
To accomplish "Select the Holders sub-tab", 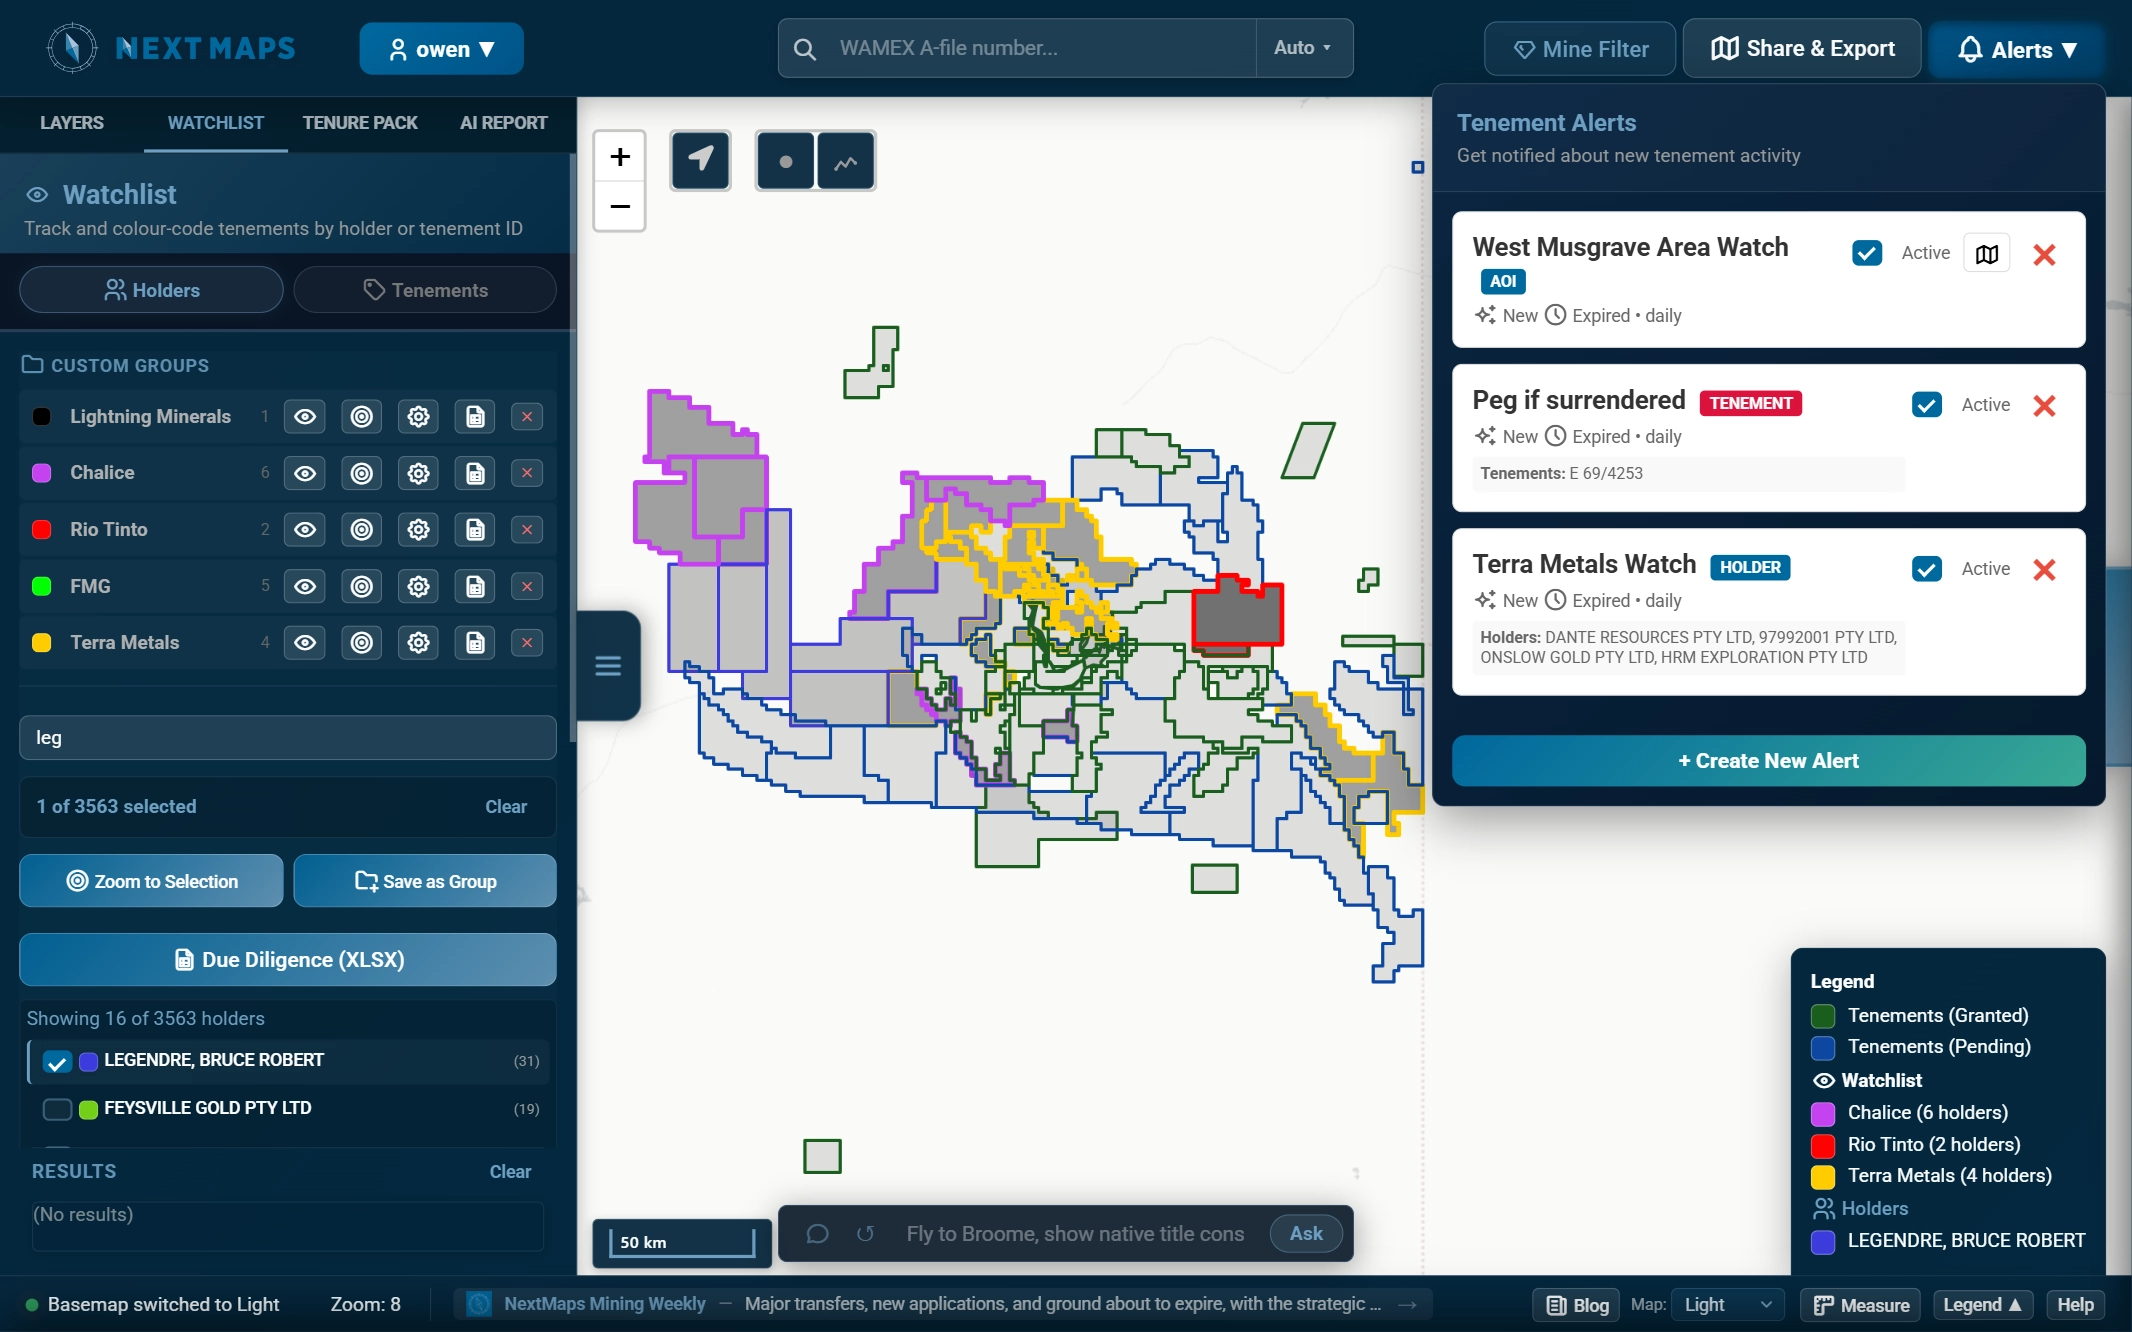I will tap(152, 290).
